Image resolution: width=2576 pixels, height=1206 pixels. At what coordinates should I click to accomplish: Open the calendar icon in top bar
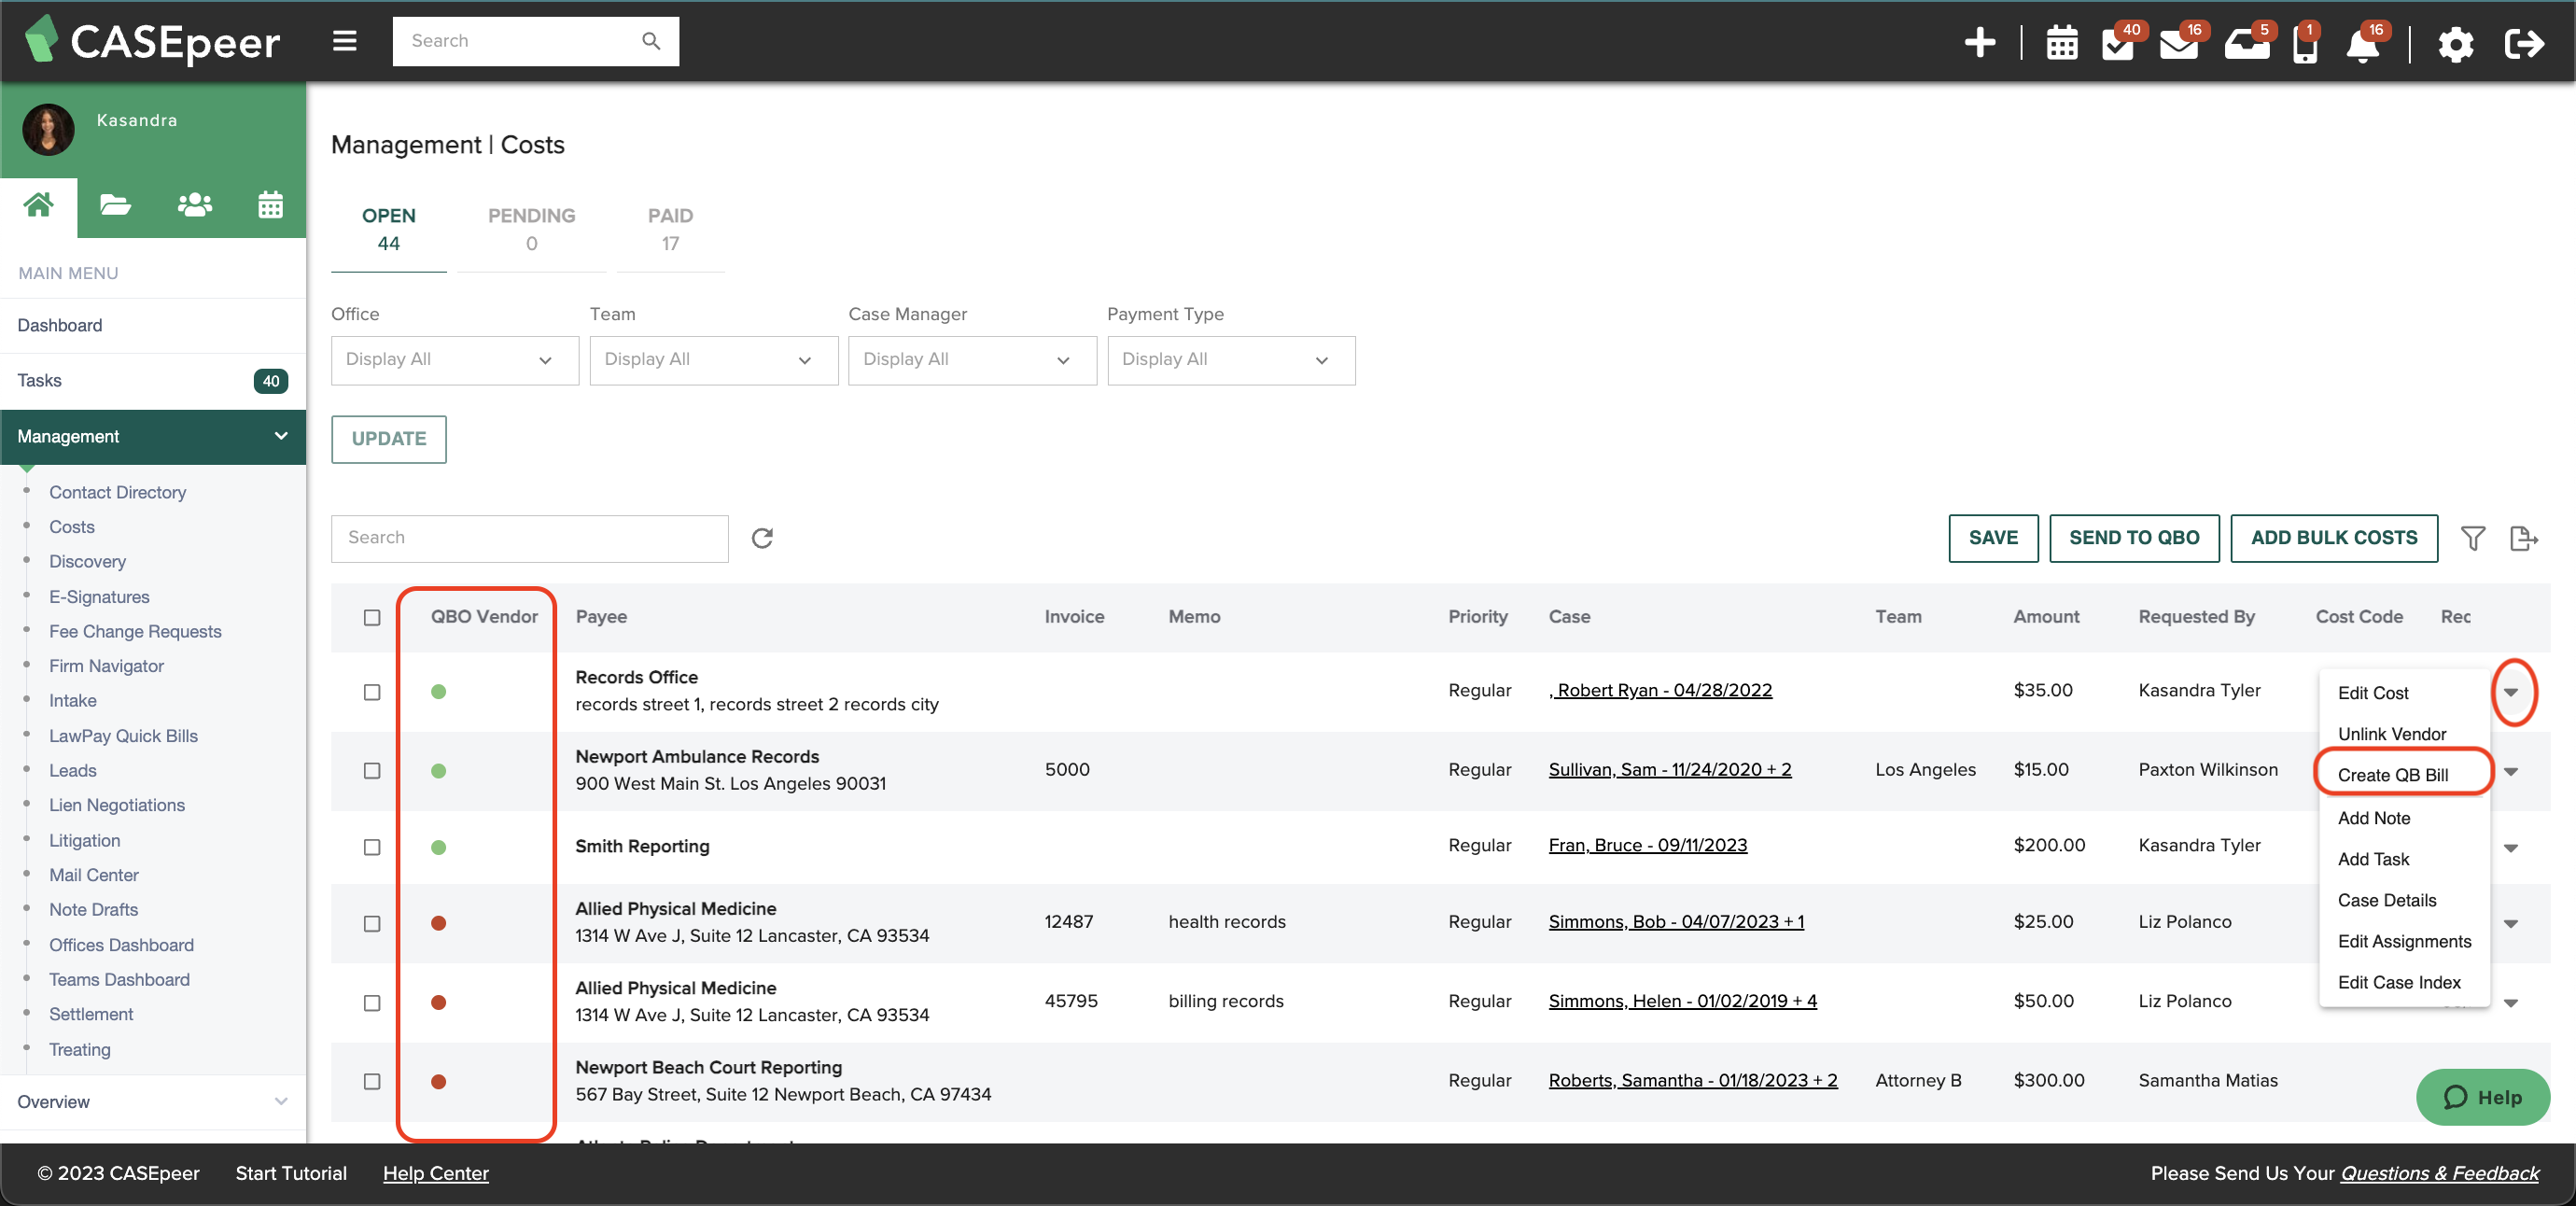pyautogui.click(x=2061, y=44)
